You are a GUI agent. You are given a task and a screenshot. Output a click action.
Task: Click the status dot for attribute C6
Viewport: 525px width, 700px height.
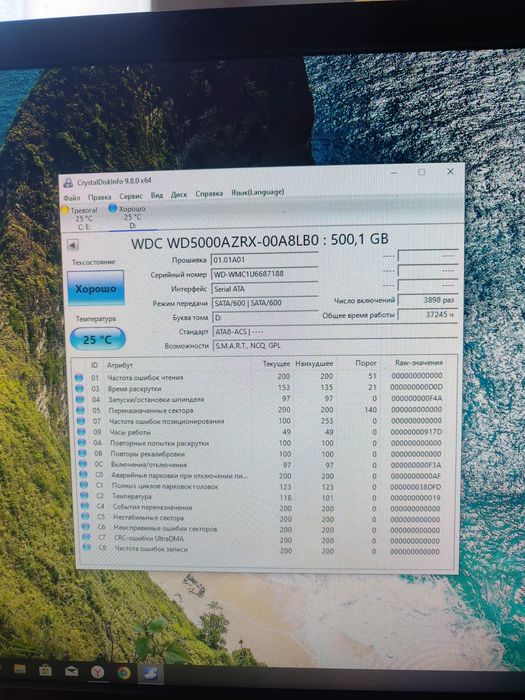(x=86, y=526)
